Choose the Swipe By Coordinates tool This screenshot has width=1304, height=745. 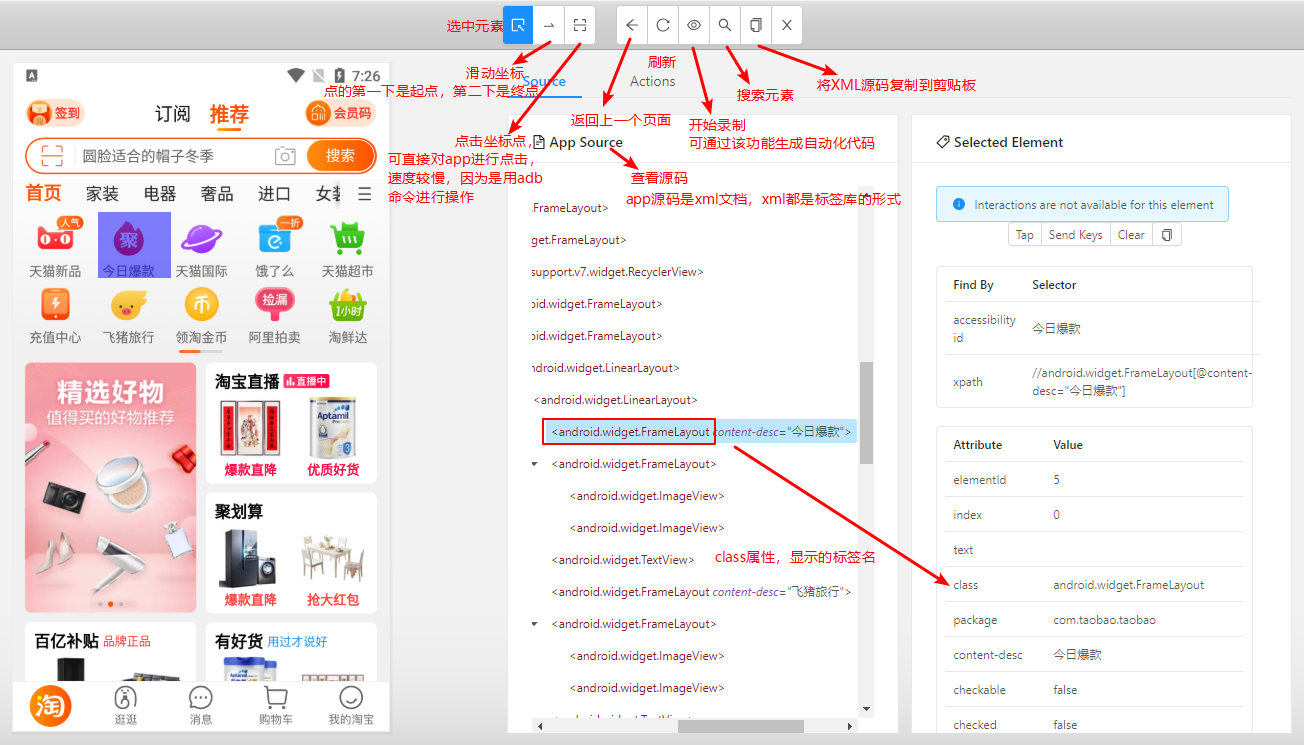[x=549, y=25]
